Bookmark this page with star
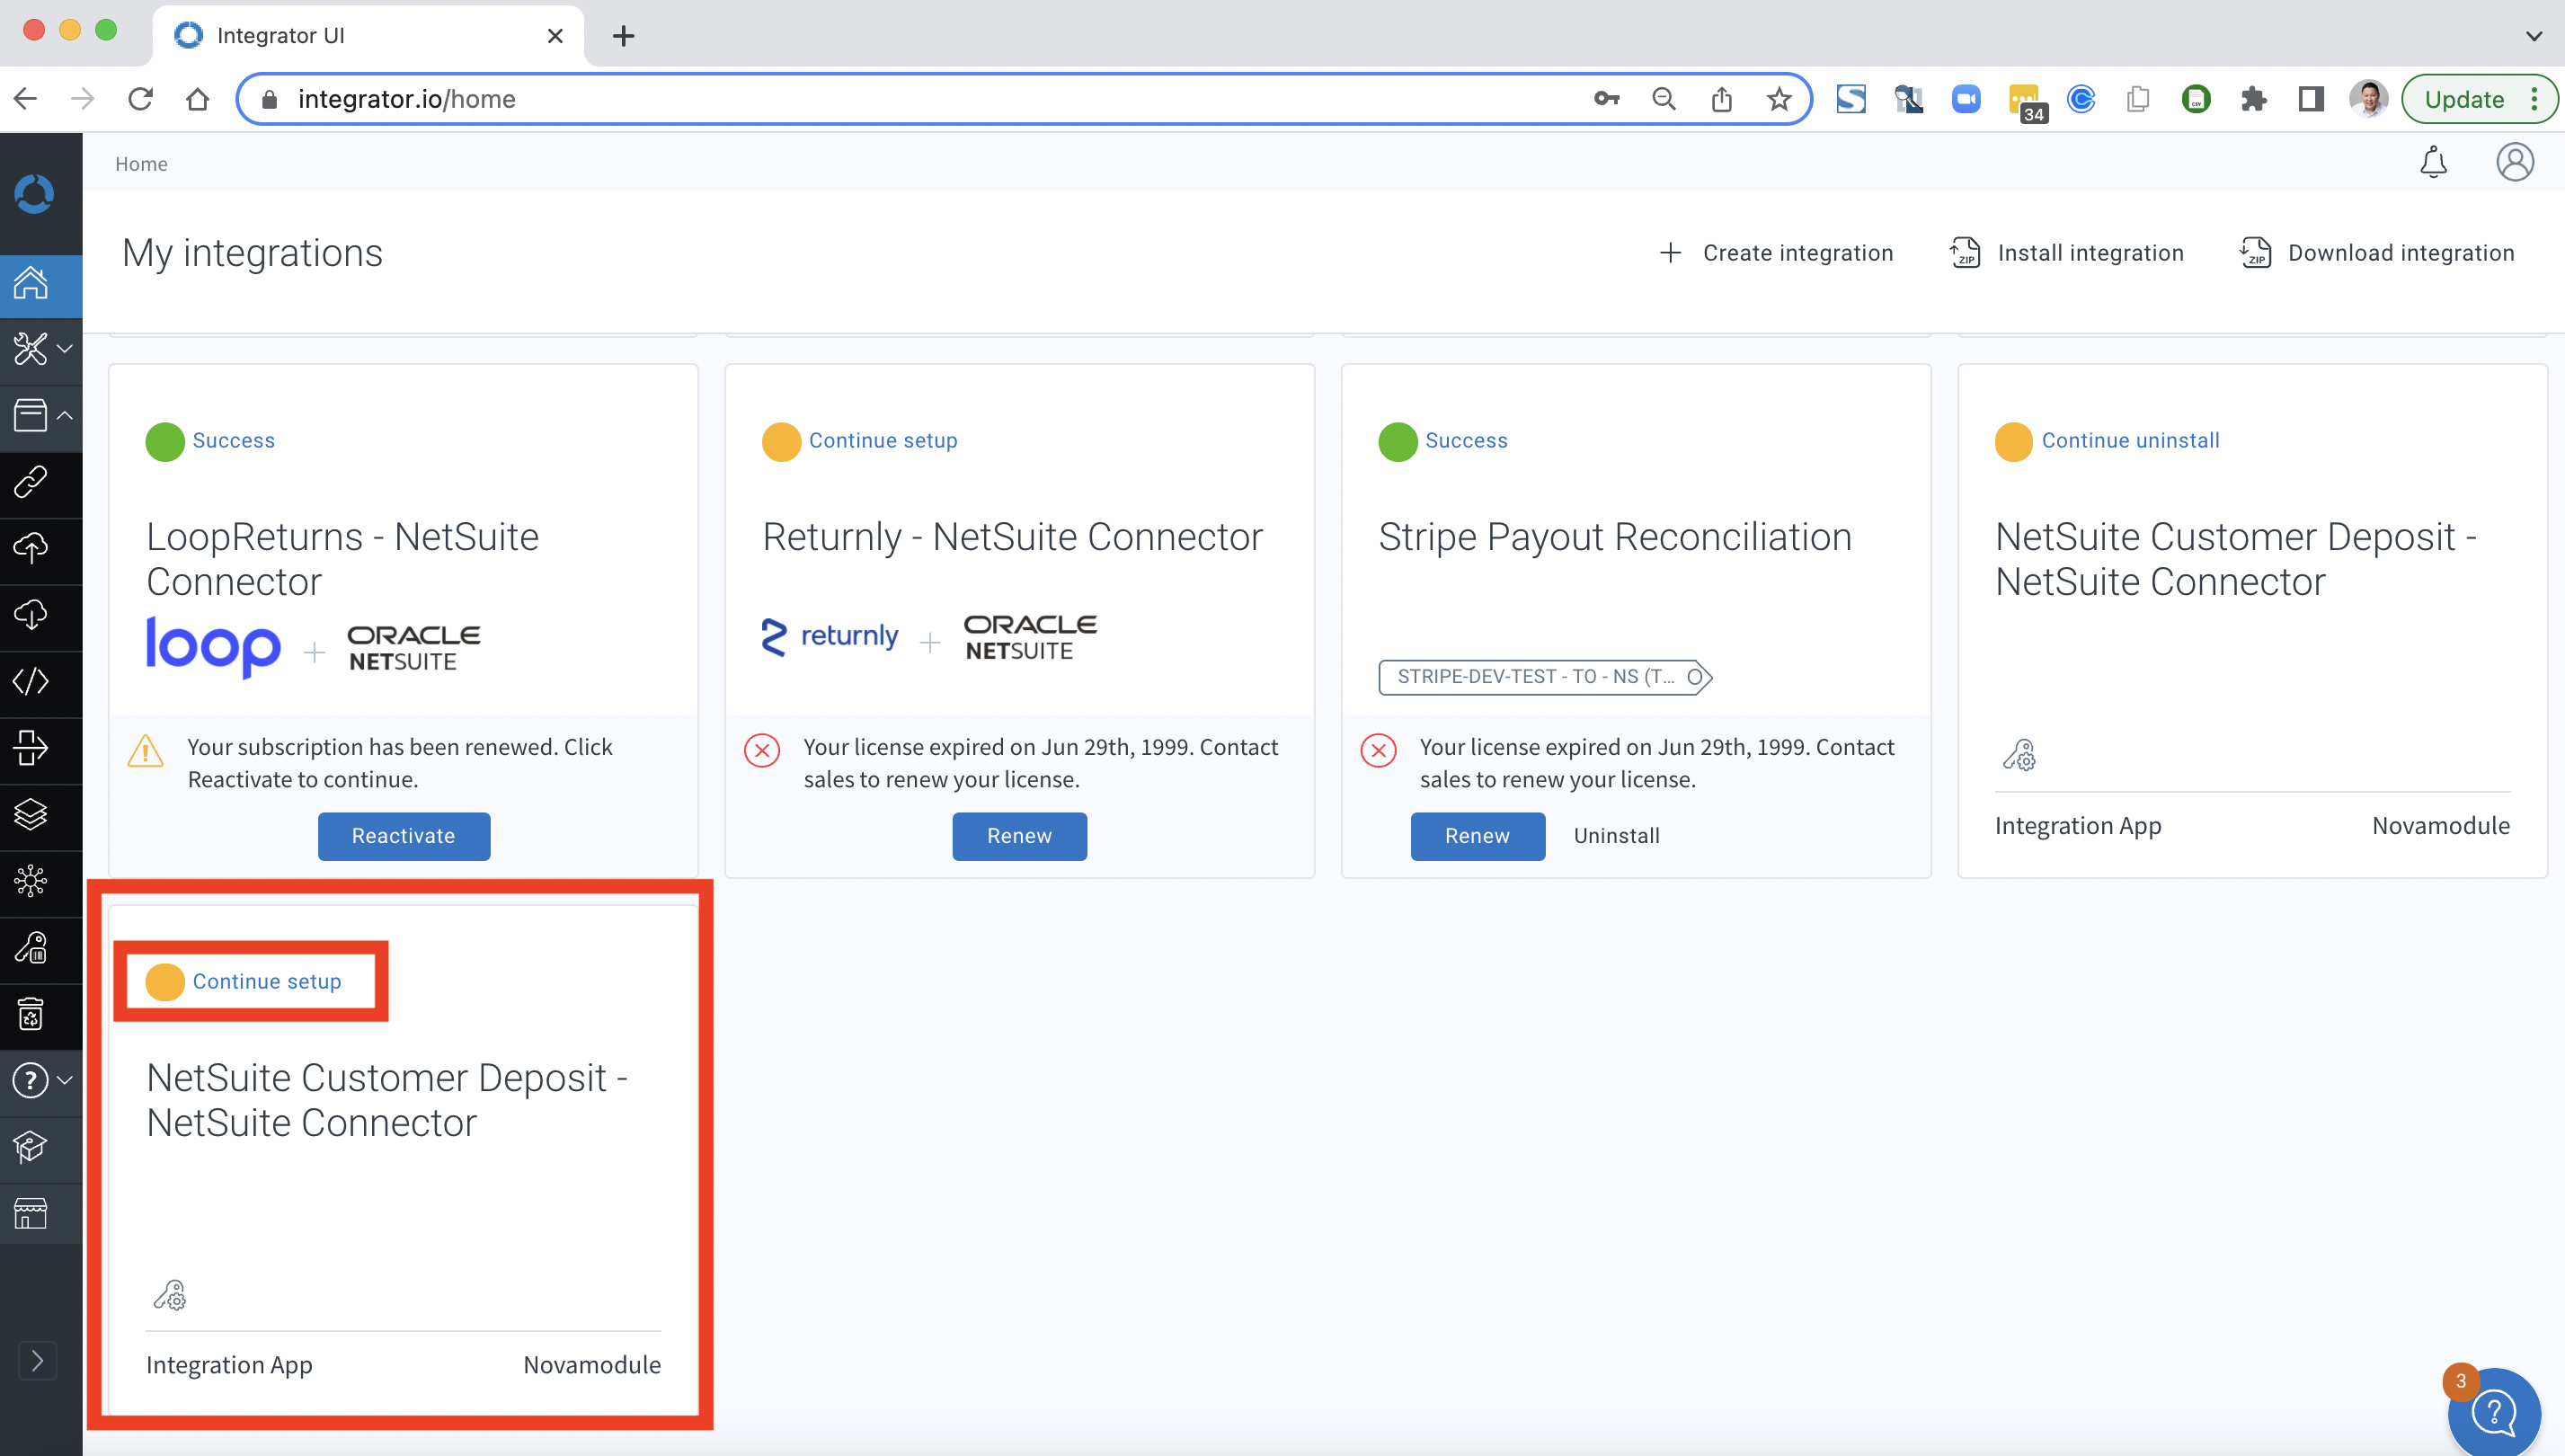Viewport: 2565px width, 1456px height. pos(1779,99)
